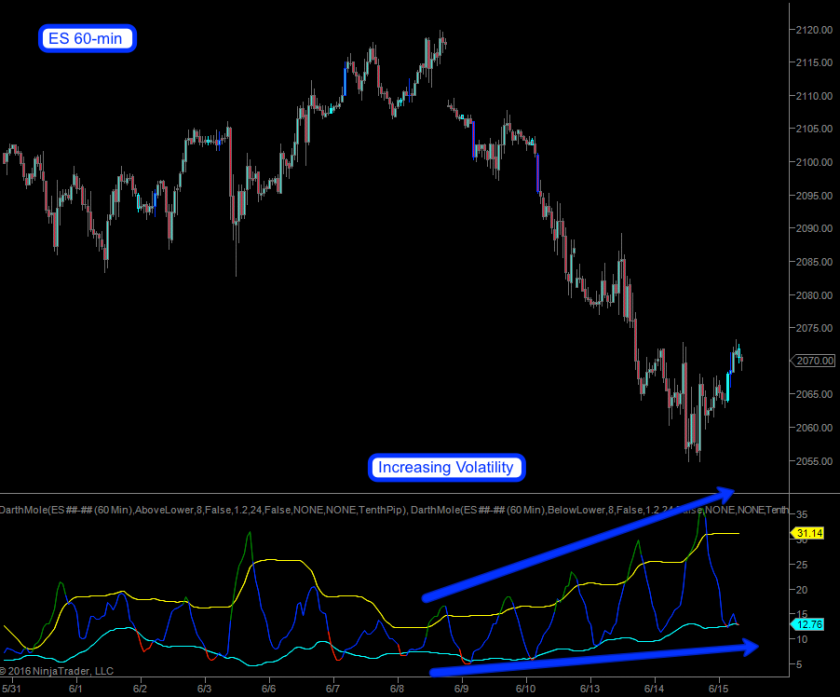
Task: Click the 2075.00 price axis label
Action: point(814,328)
